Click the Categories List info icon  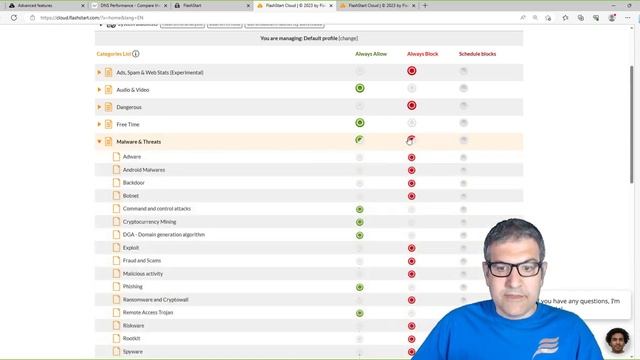click(x=136, y=53)
